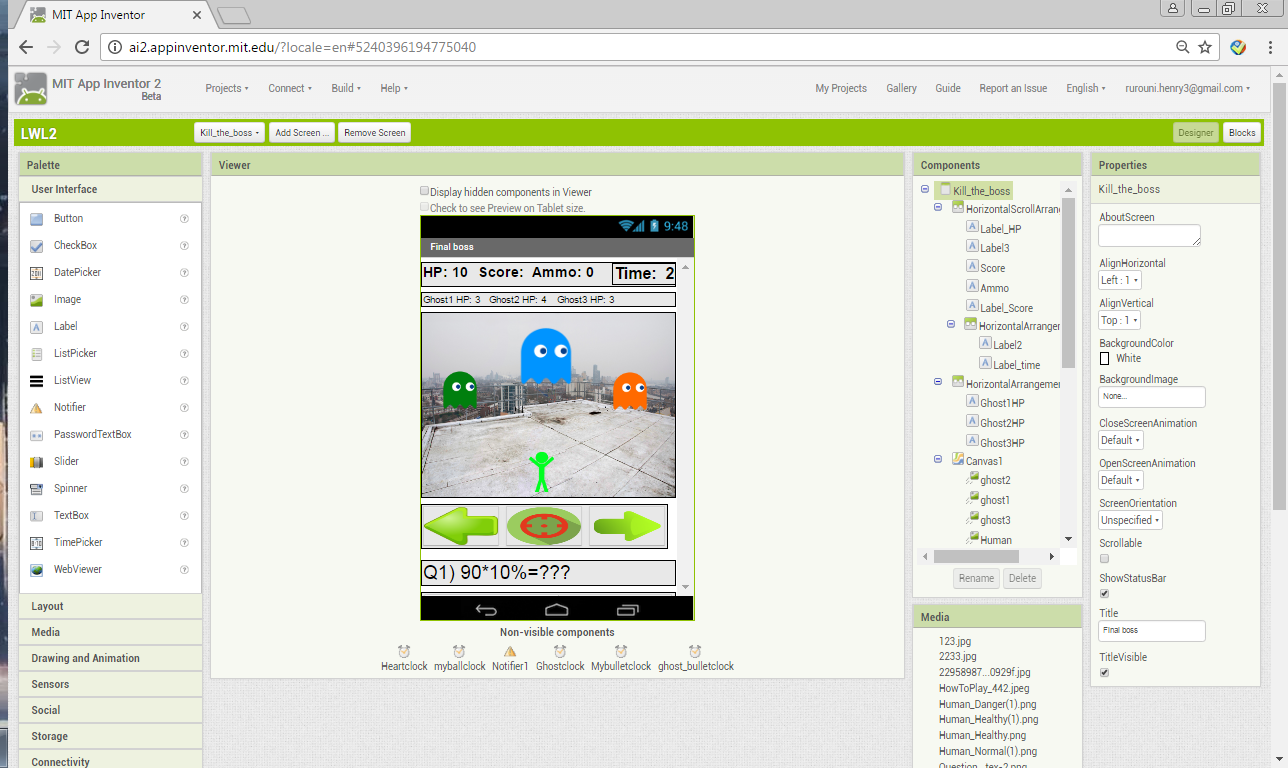1288x768 pixels.
Task: Click the Components panel horizontal scrollbar
Action: point(975,556)
